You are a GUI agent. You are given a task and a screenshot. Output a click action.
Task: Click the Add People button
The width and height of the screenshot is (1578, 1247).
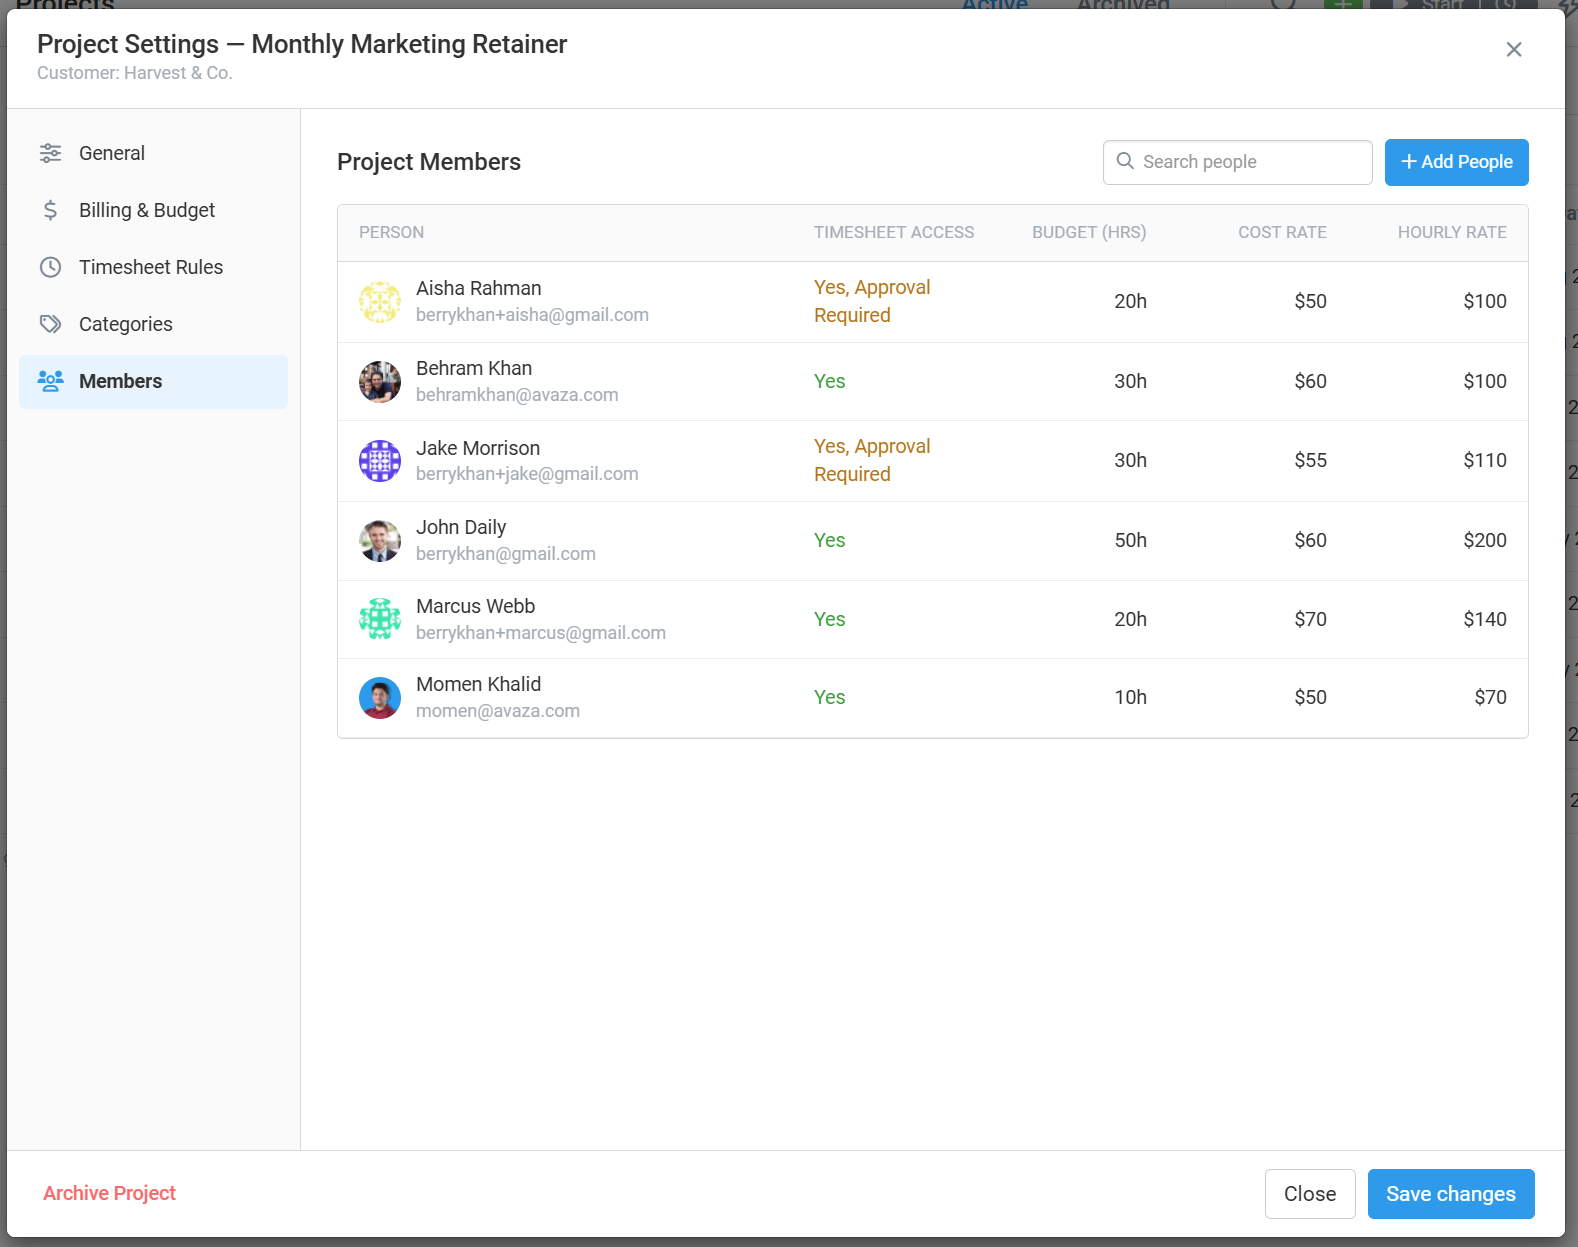click(1456, 162)
